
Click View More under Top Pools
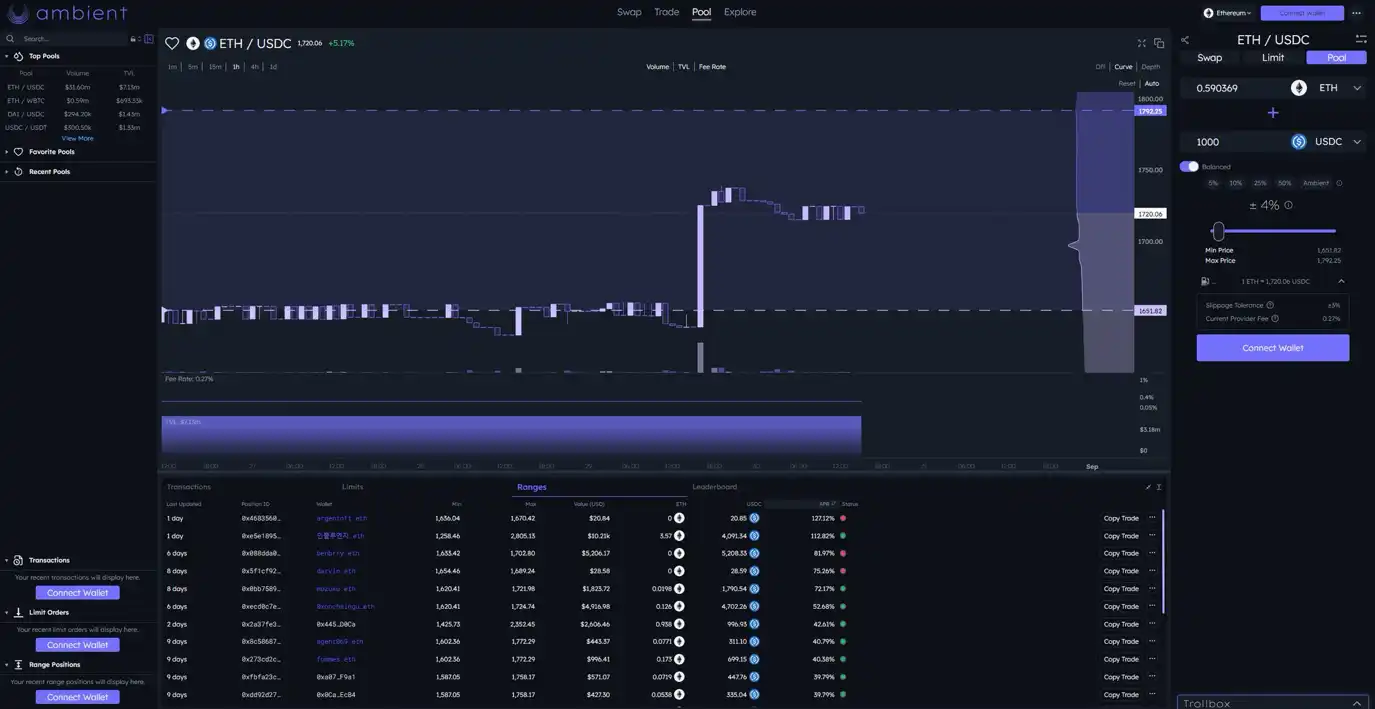tap(77, 138)
